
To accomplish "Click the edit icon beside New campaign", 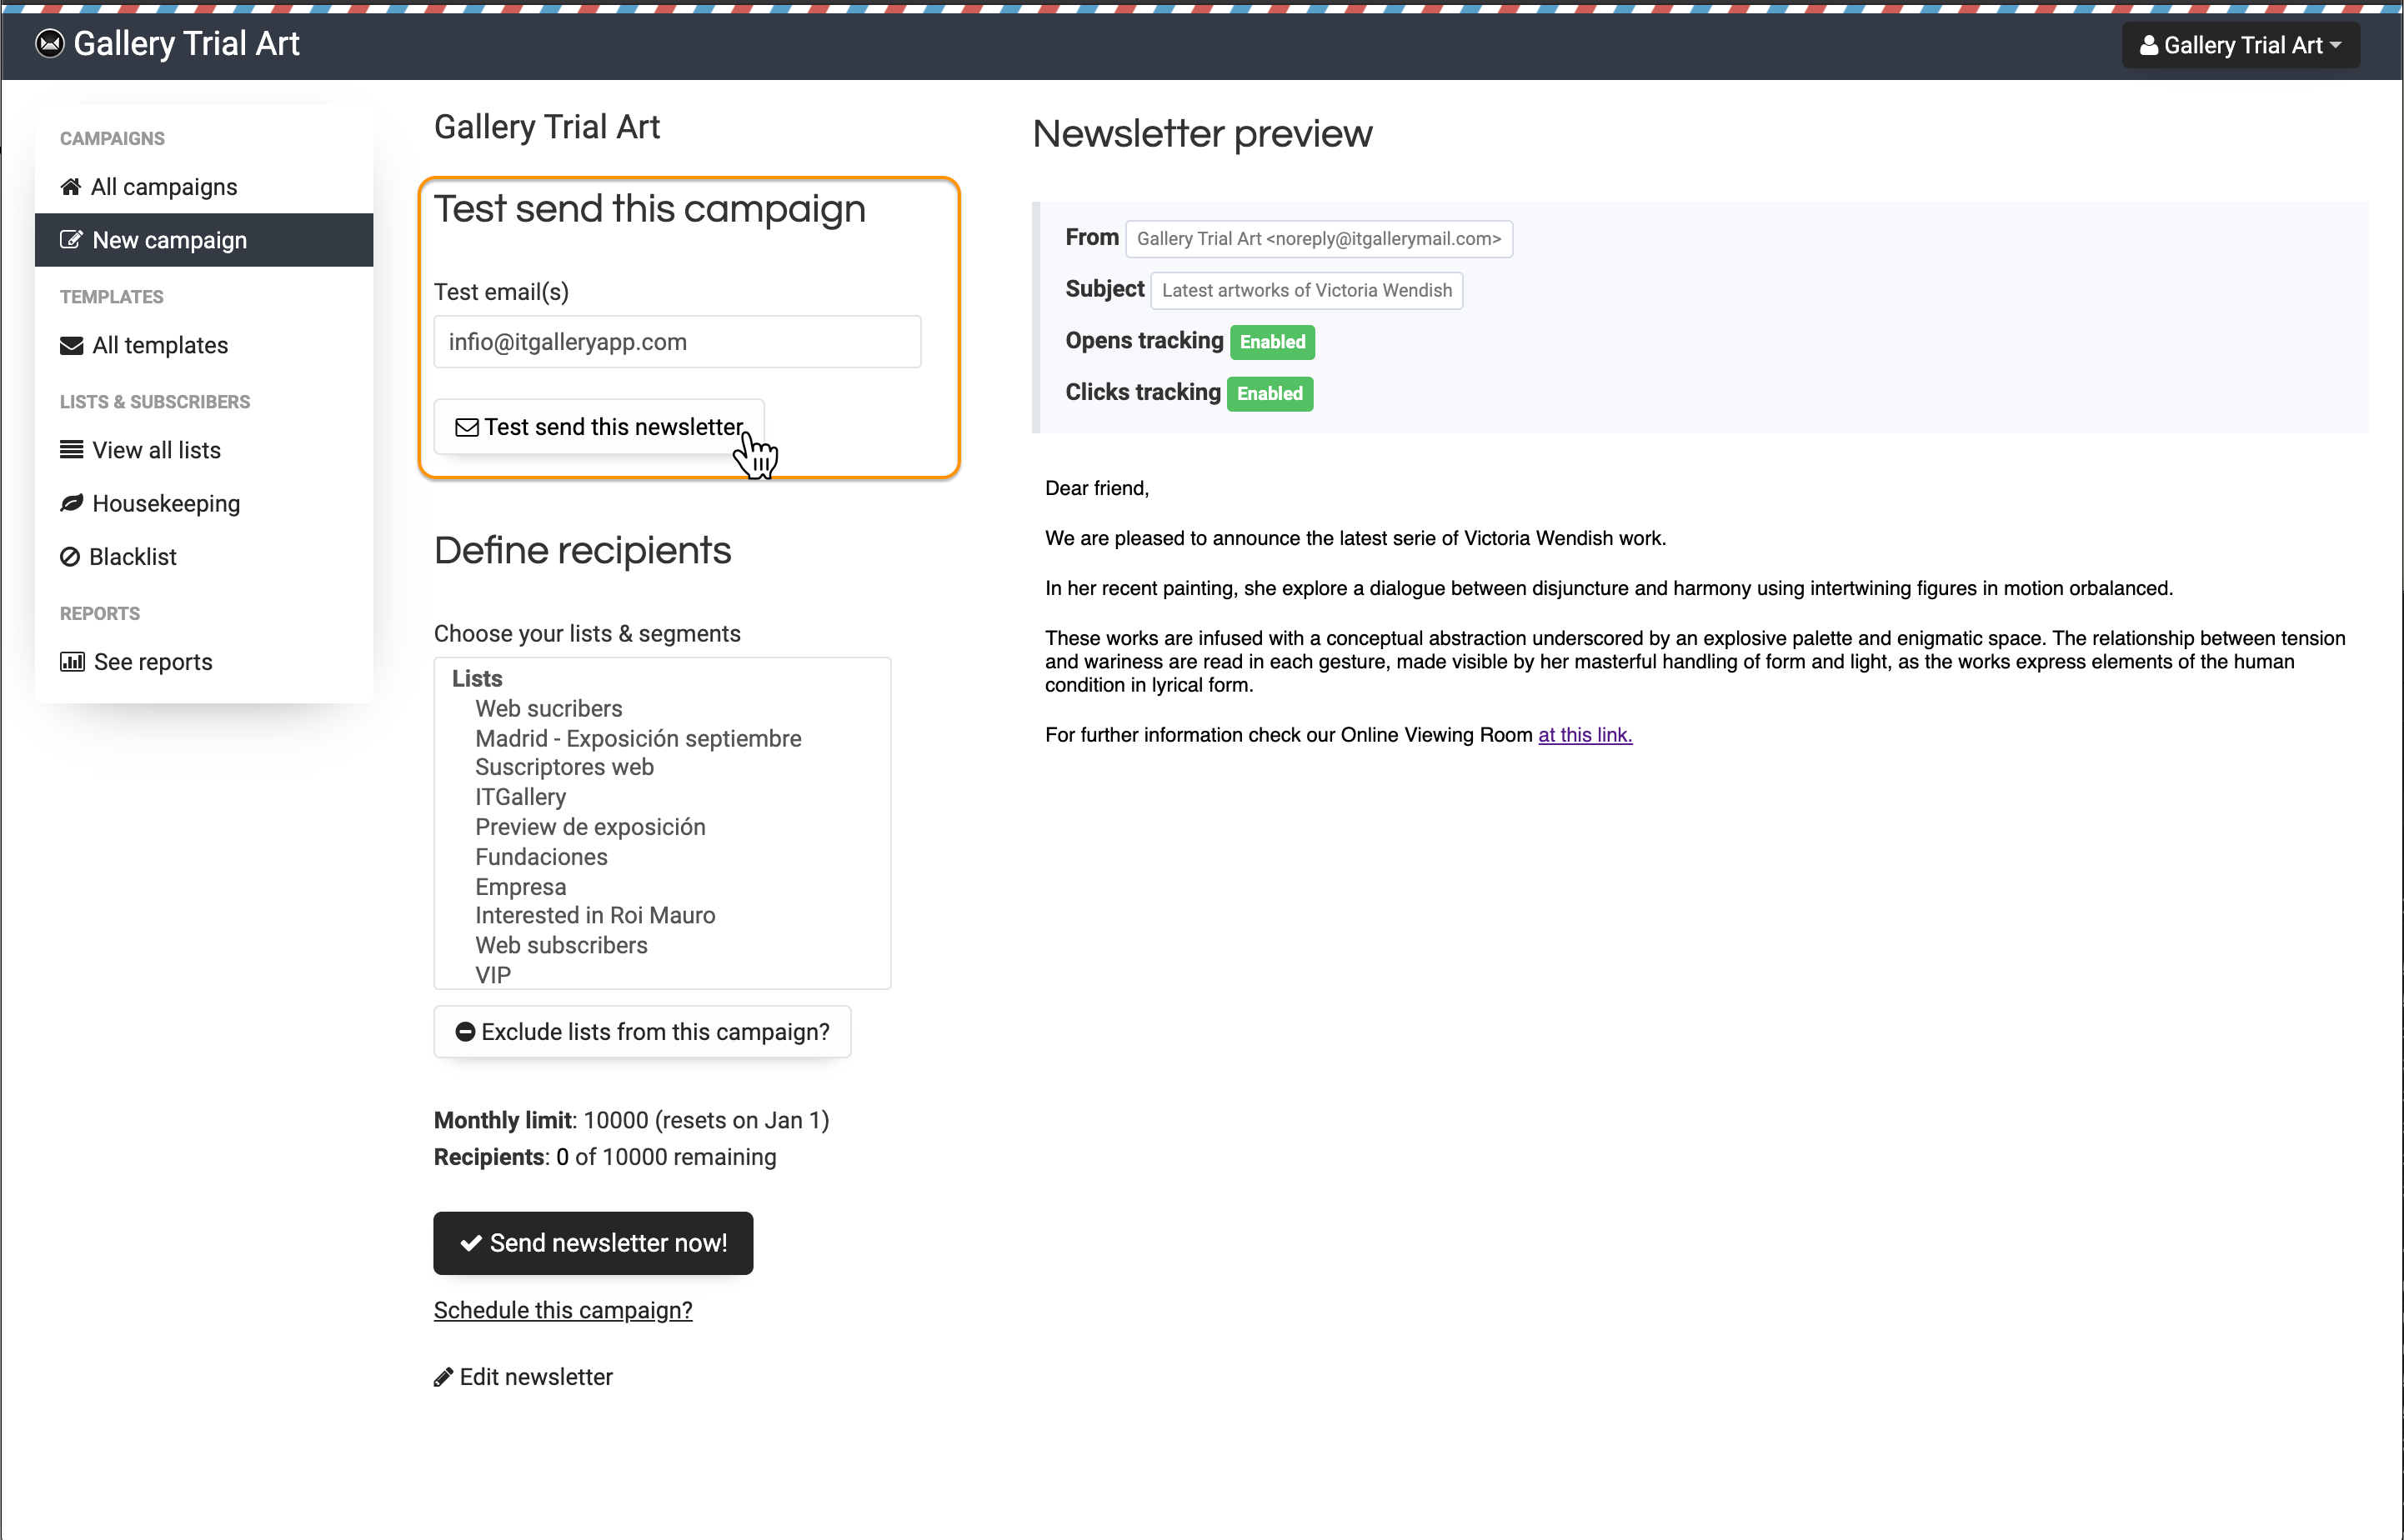I will click(x=71, y=240).
